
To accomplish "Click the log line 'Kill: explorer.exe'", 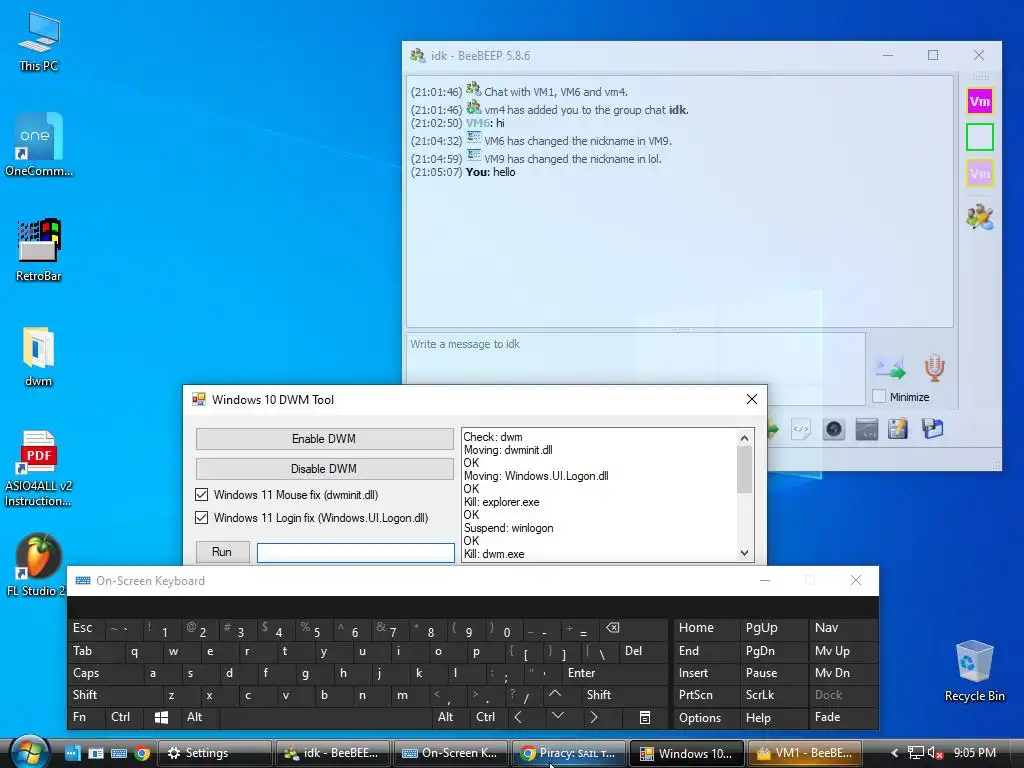I will [502, 502].
